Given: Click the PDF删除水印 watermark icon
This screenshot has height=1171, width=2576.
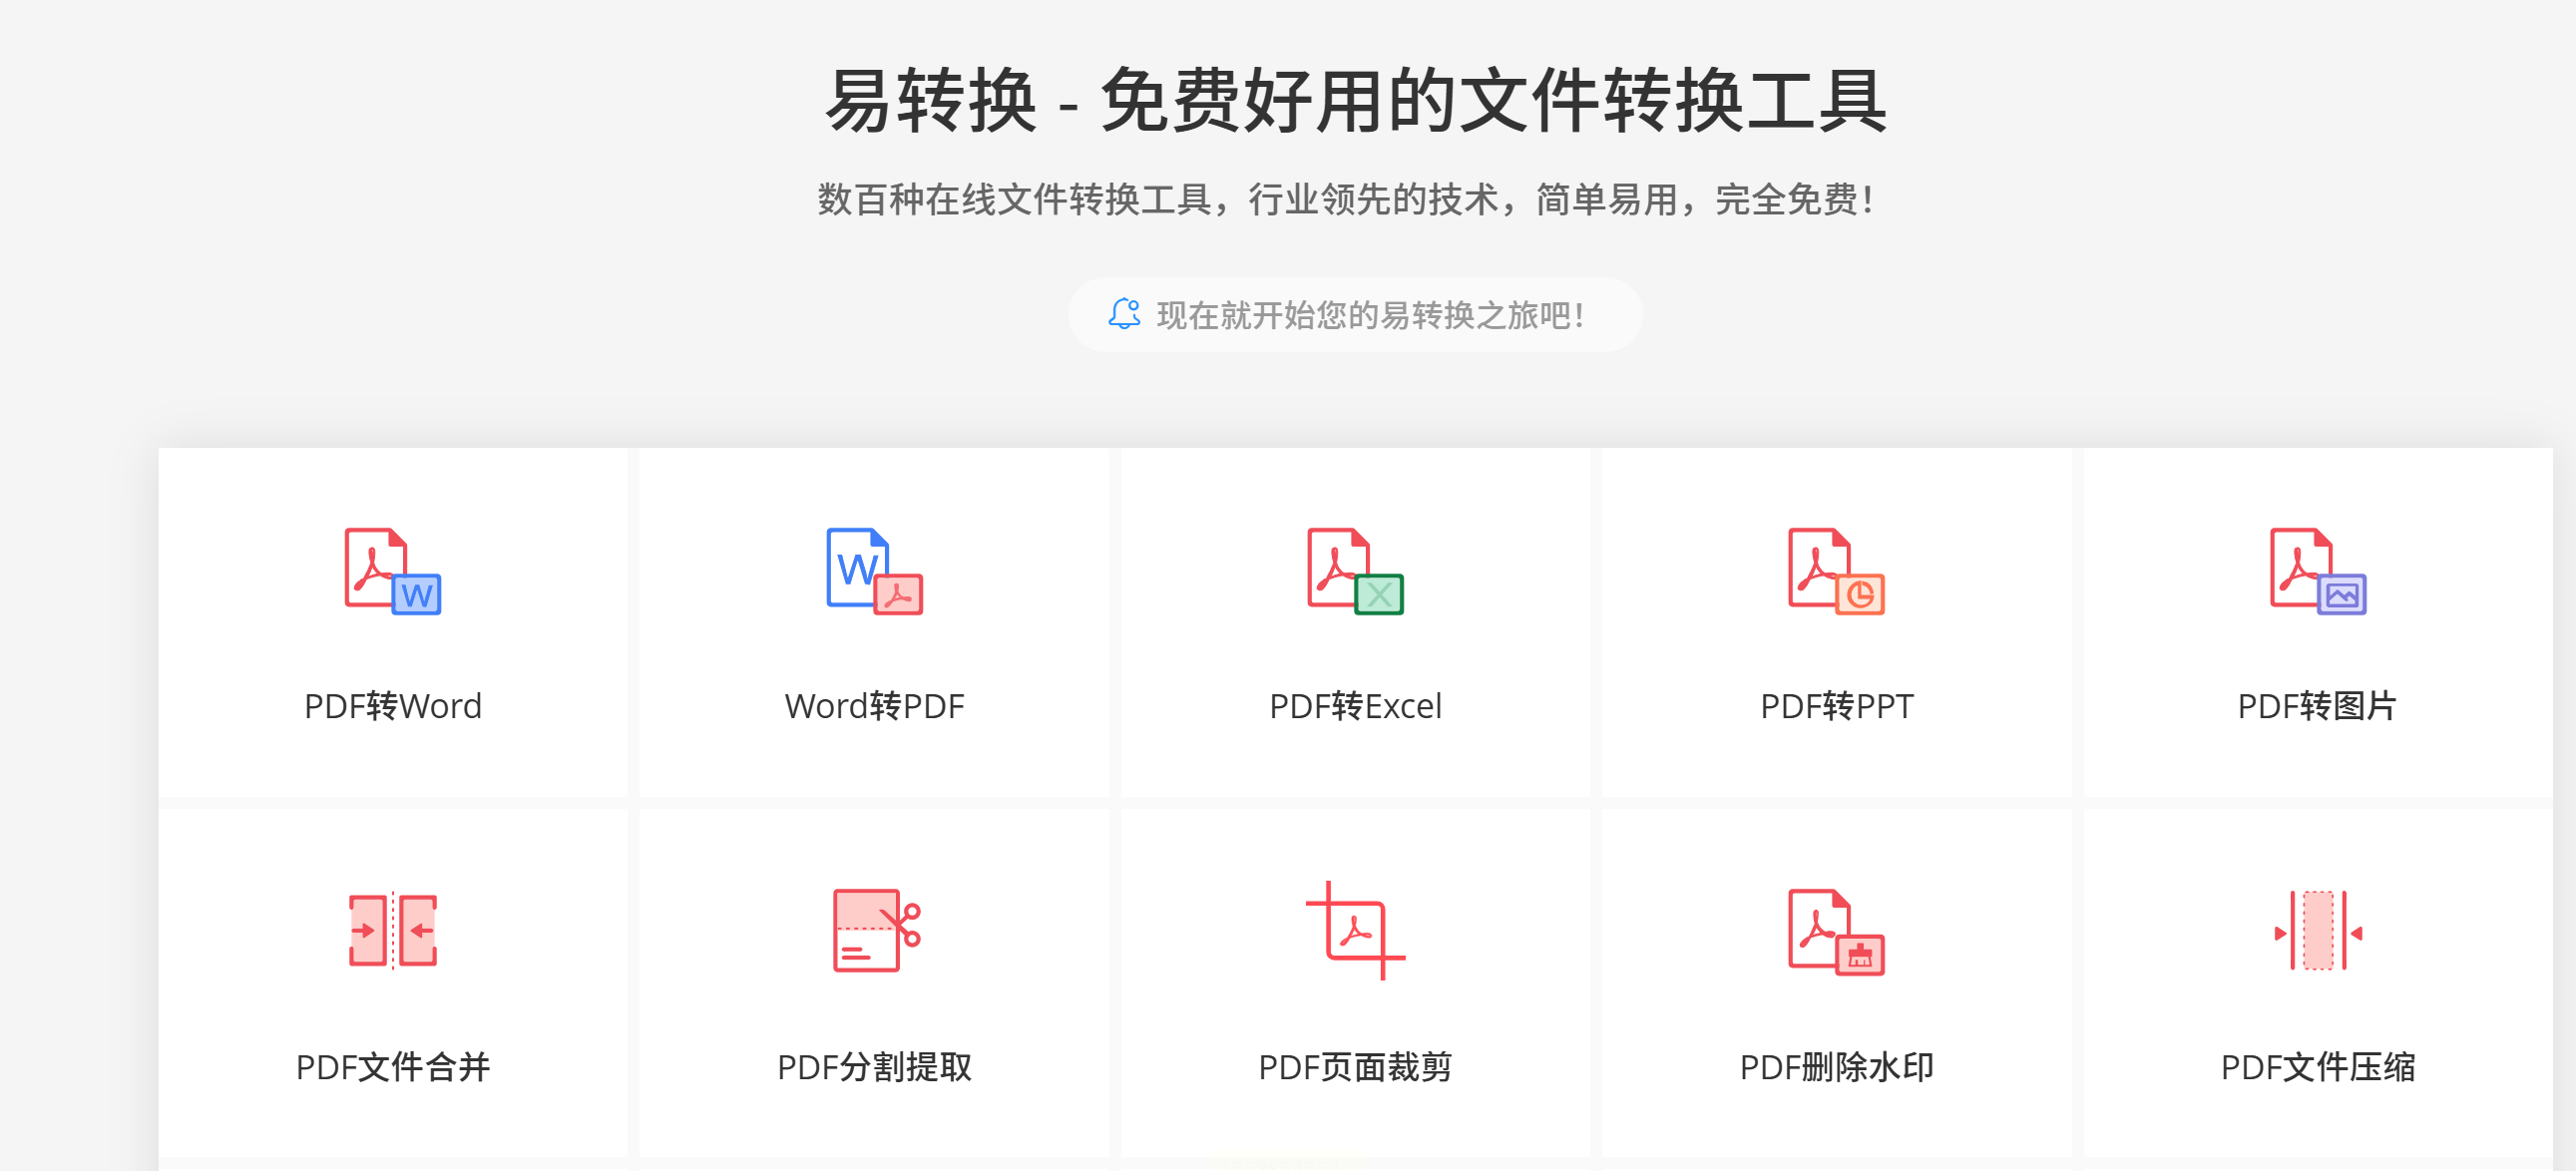Looking at the screenshot, I should (x=1836, y=931).
